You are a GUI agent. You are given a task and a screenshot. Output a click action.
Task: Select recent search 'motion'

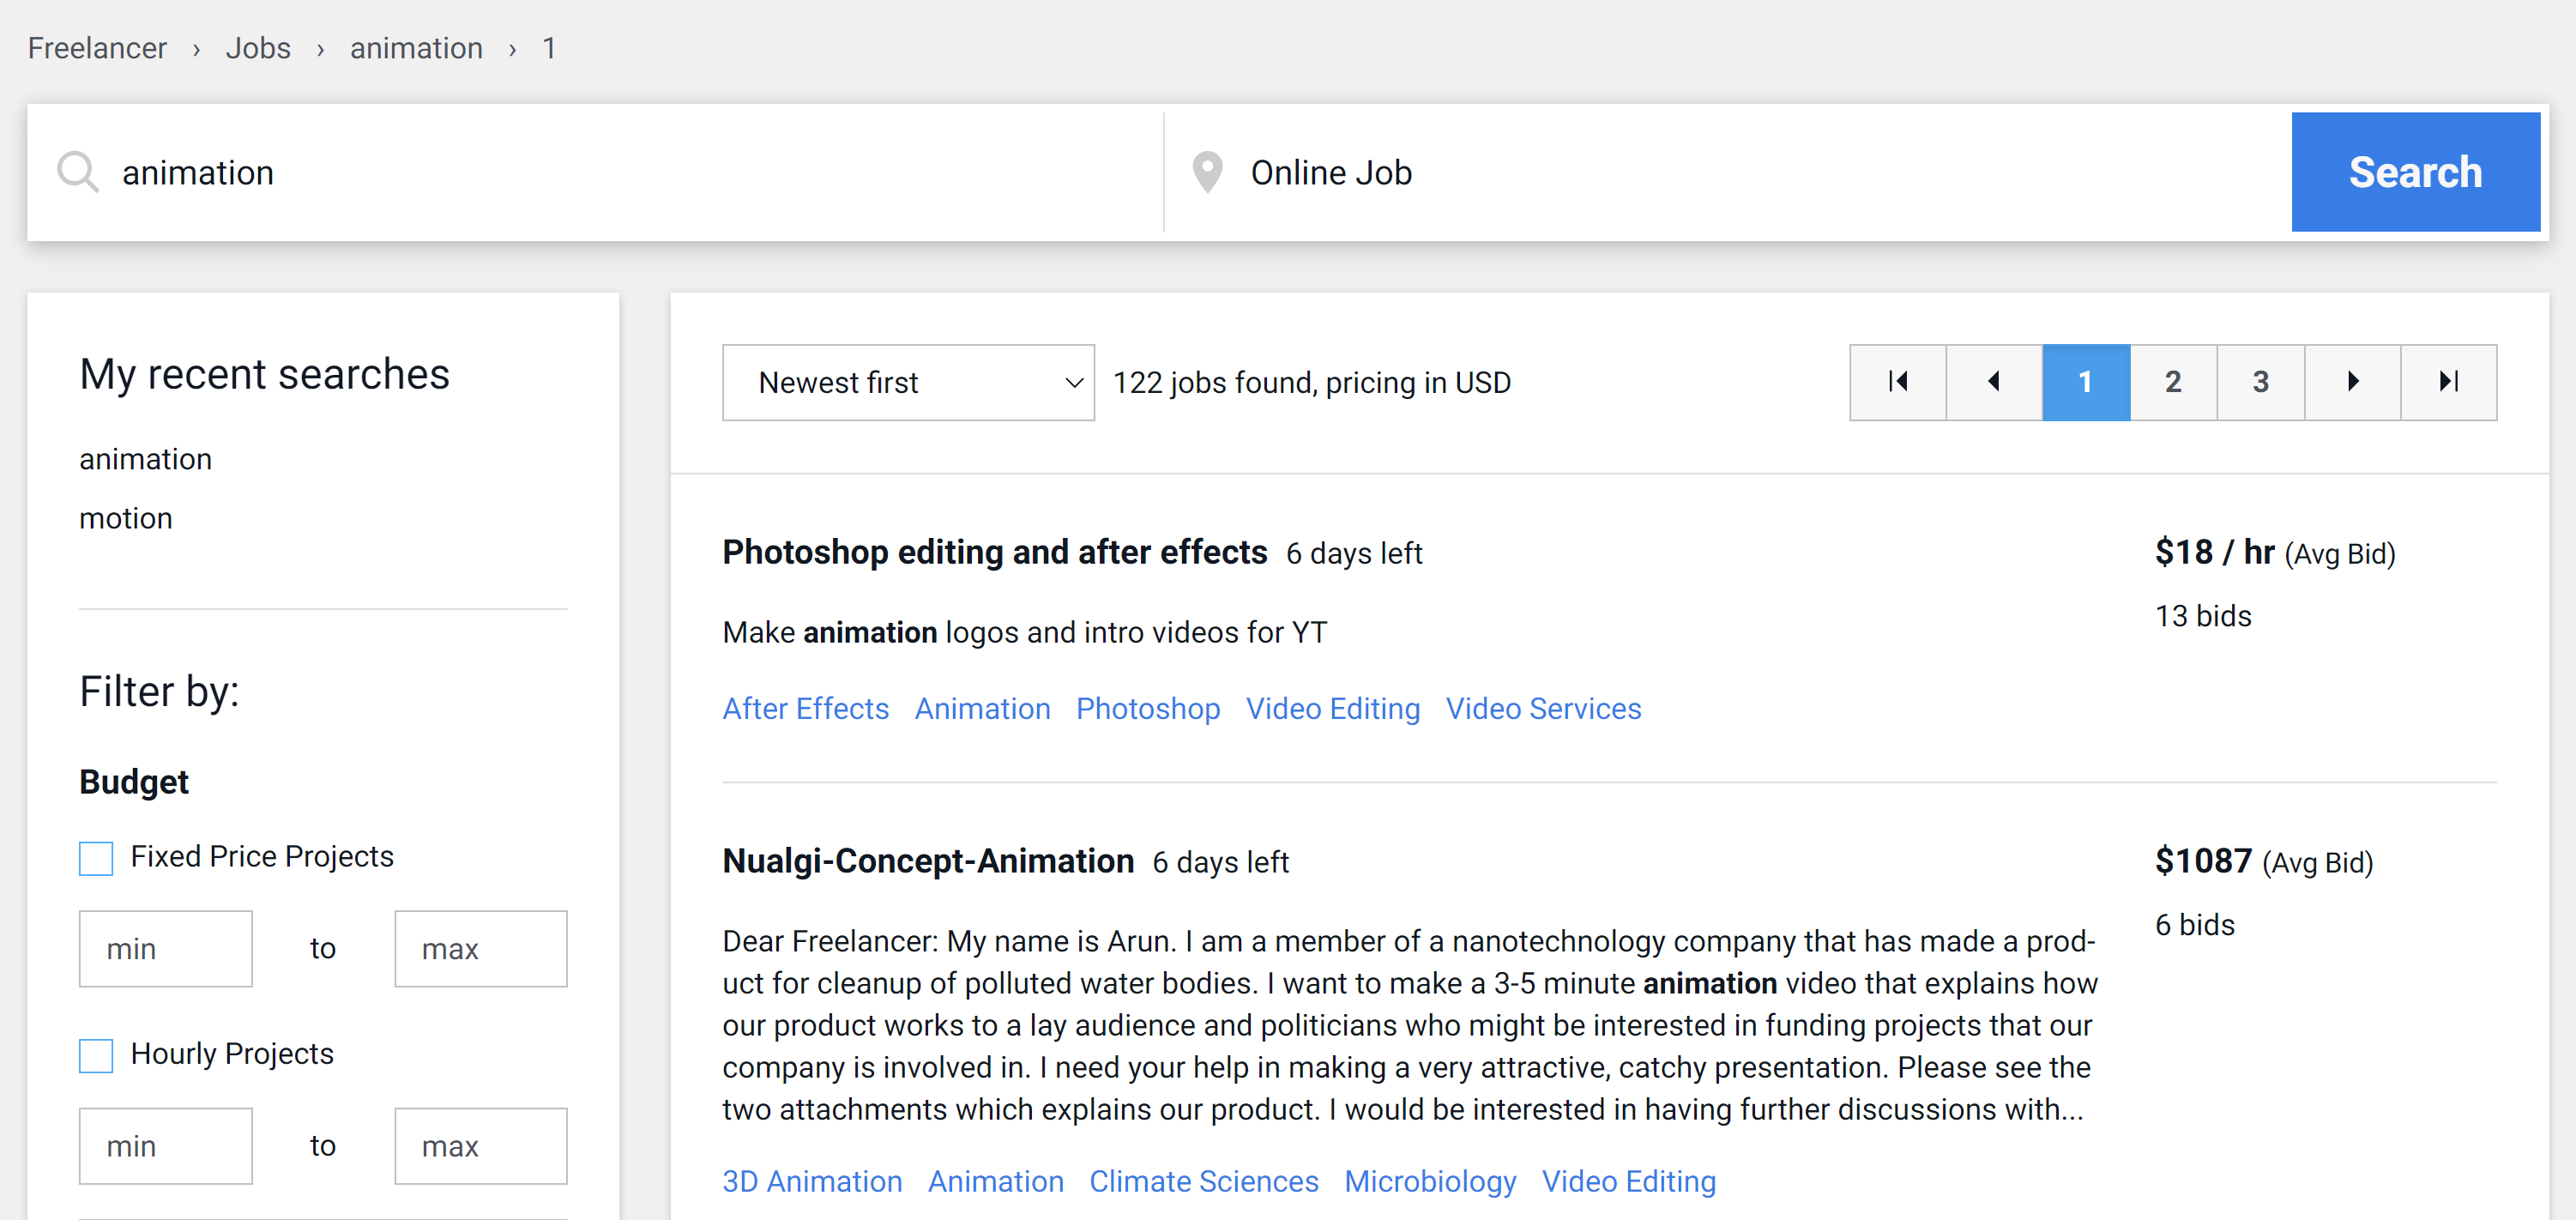coord(125,518)
